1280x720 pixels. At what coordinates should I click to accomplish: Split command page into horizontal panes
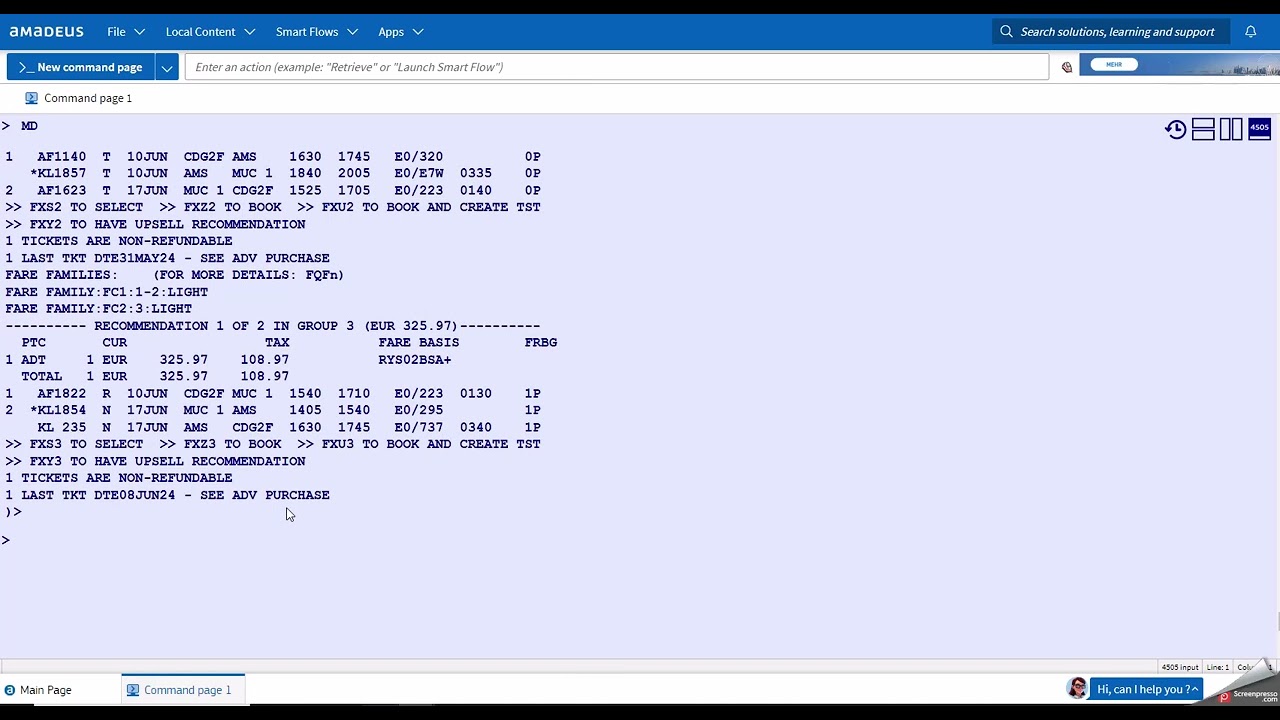[x=1203, y=130]
